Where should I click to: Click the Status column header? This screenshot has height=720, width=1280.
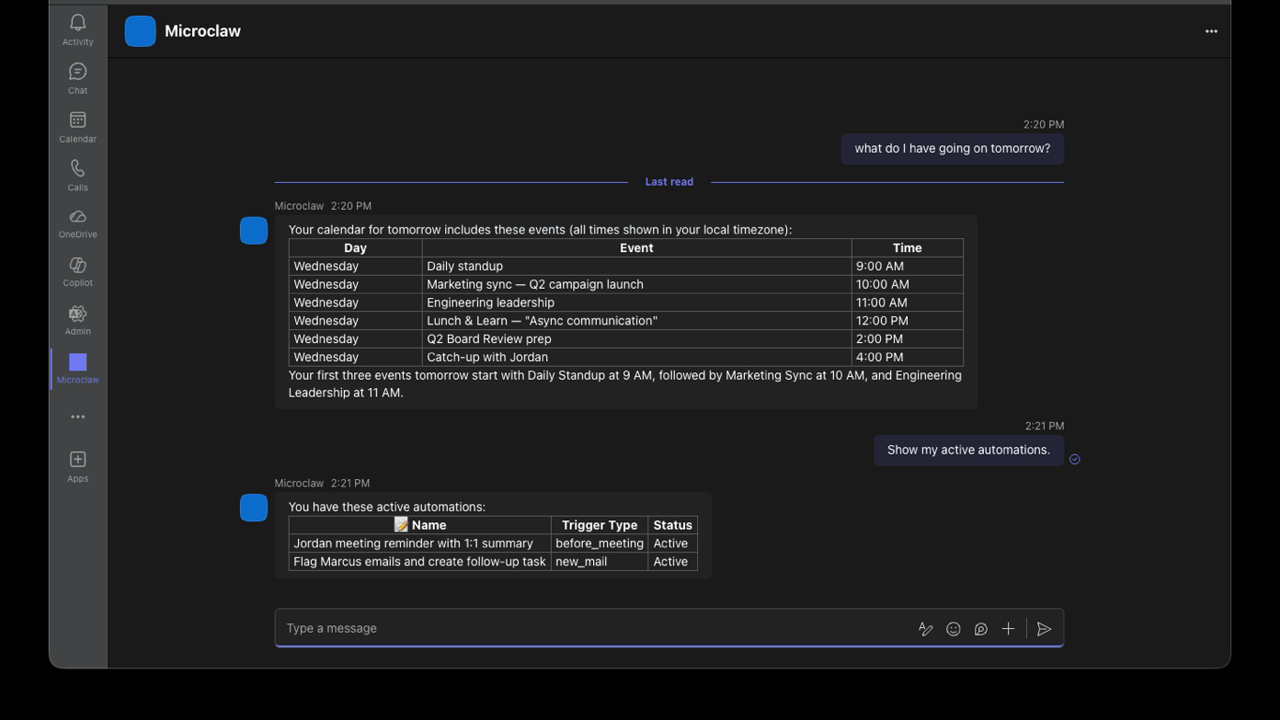point(672,525)
